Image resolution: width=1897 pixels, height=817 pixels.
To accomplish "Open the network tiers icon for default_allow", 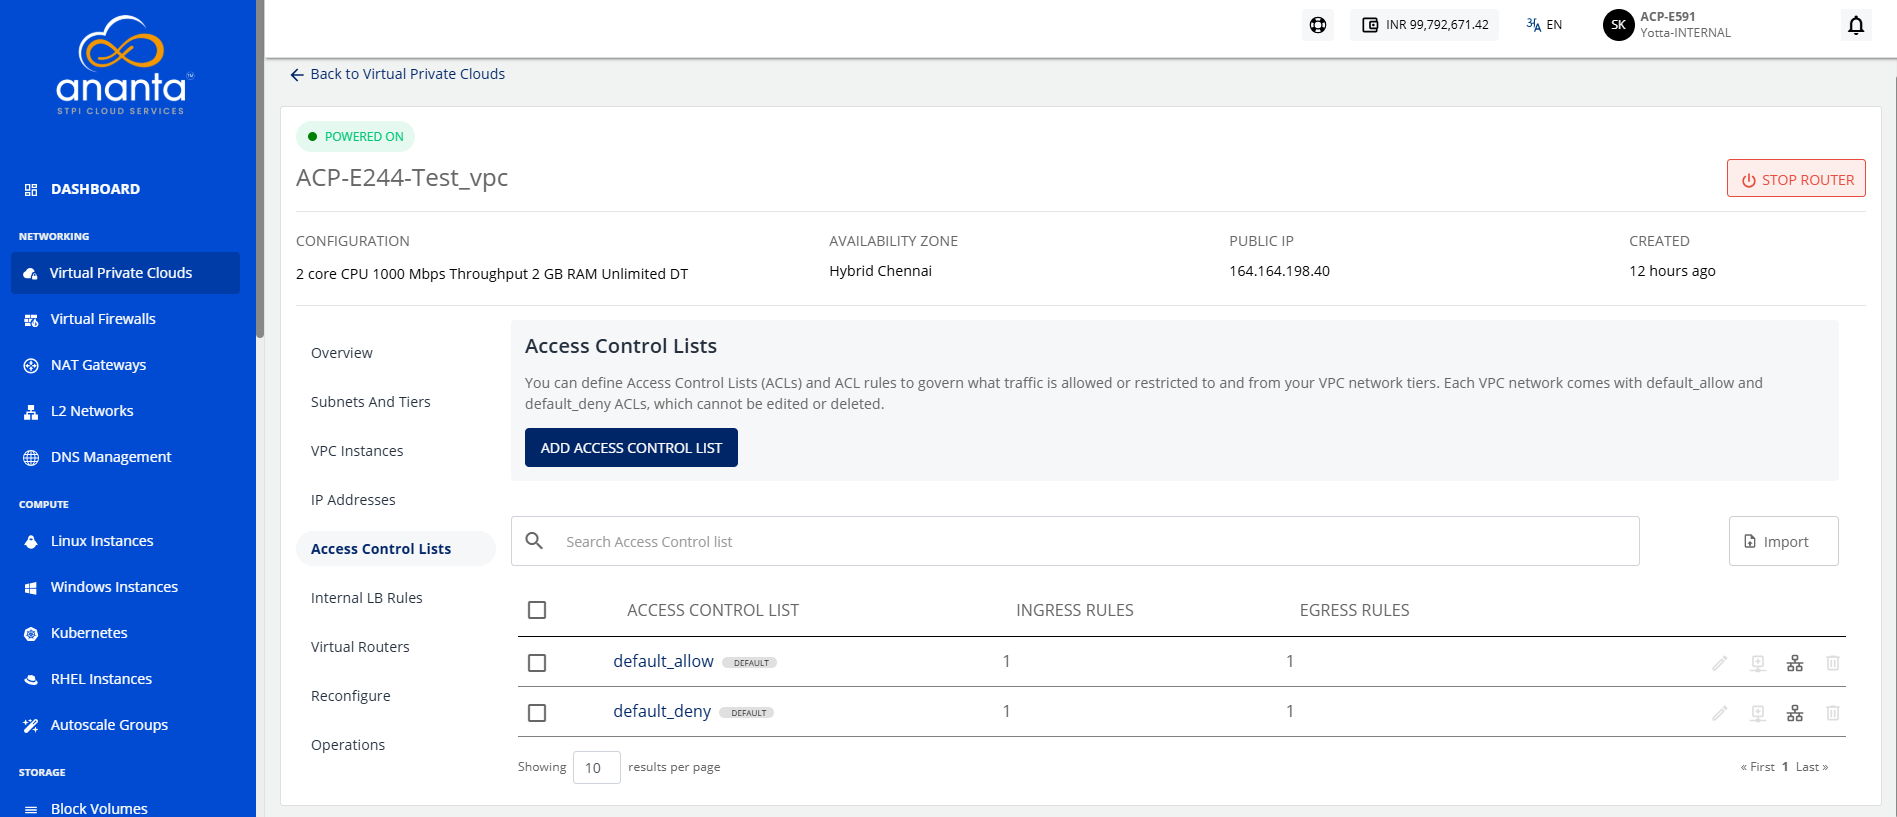I will (x=1795, y=663).
